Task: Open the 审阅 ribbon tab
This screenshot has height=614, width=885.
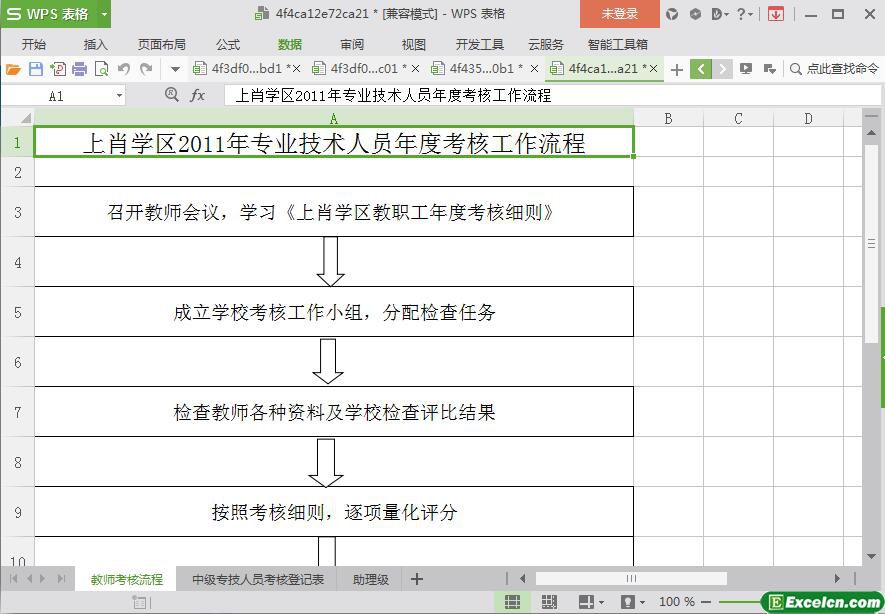Action: tap(352, 45)
